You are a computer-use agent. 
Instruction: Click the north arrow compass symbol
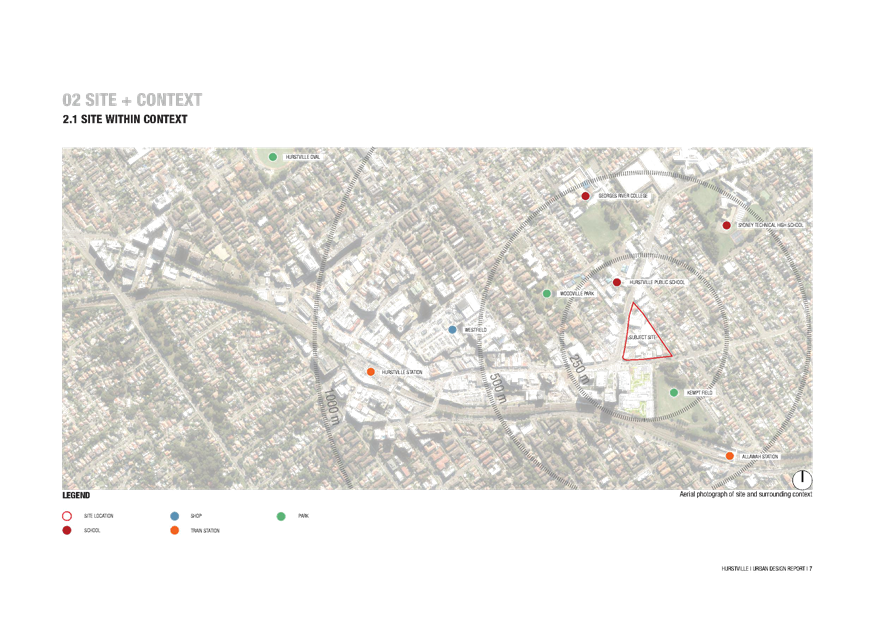pyautogui.click(x=802, y=480)
